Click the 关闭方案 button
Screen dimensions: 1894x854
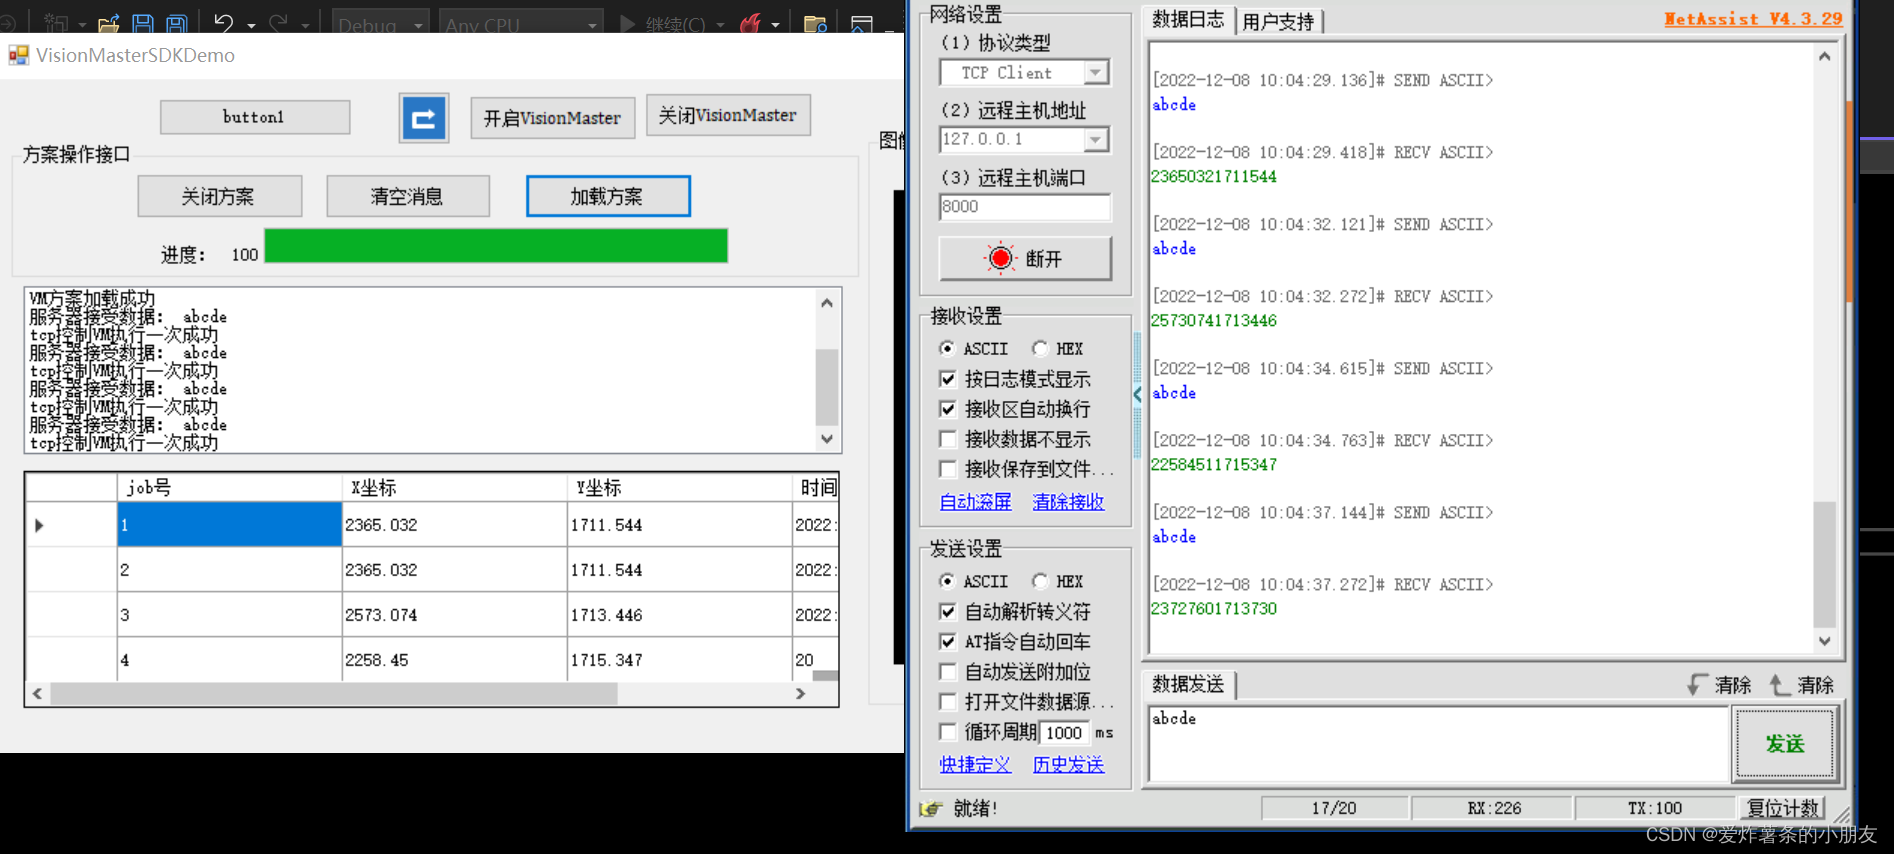click(219, 196)
